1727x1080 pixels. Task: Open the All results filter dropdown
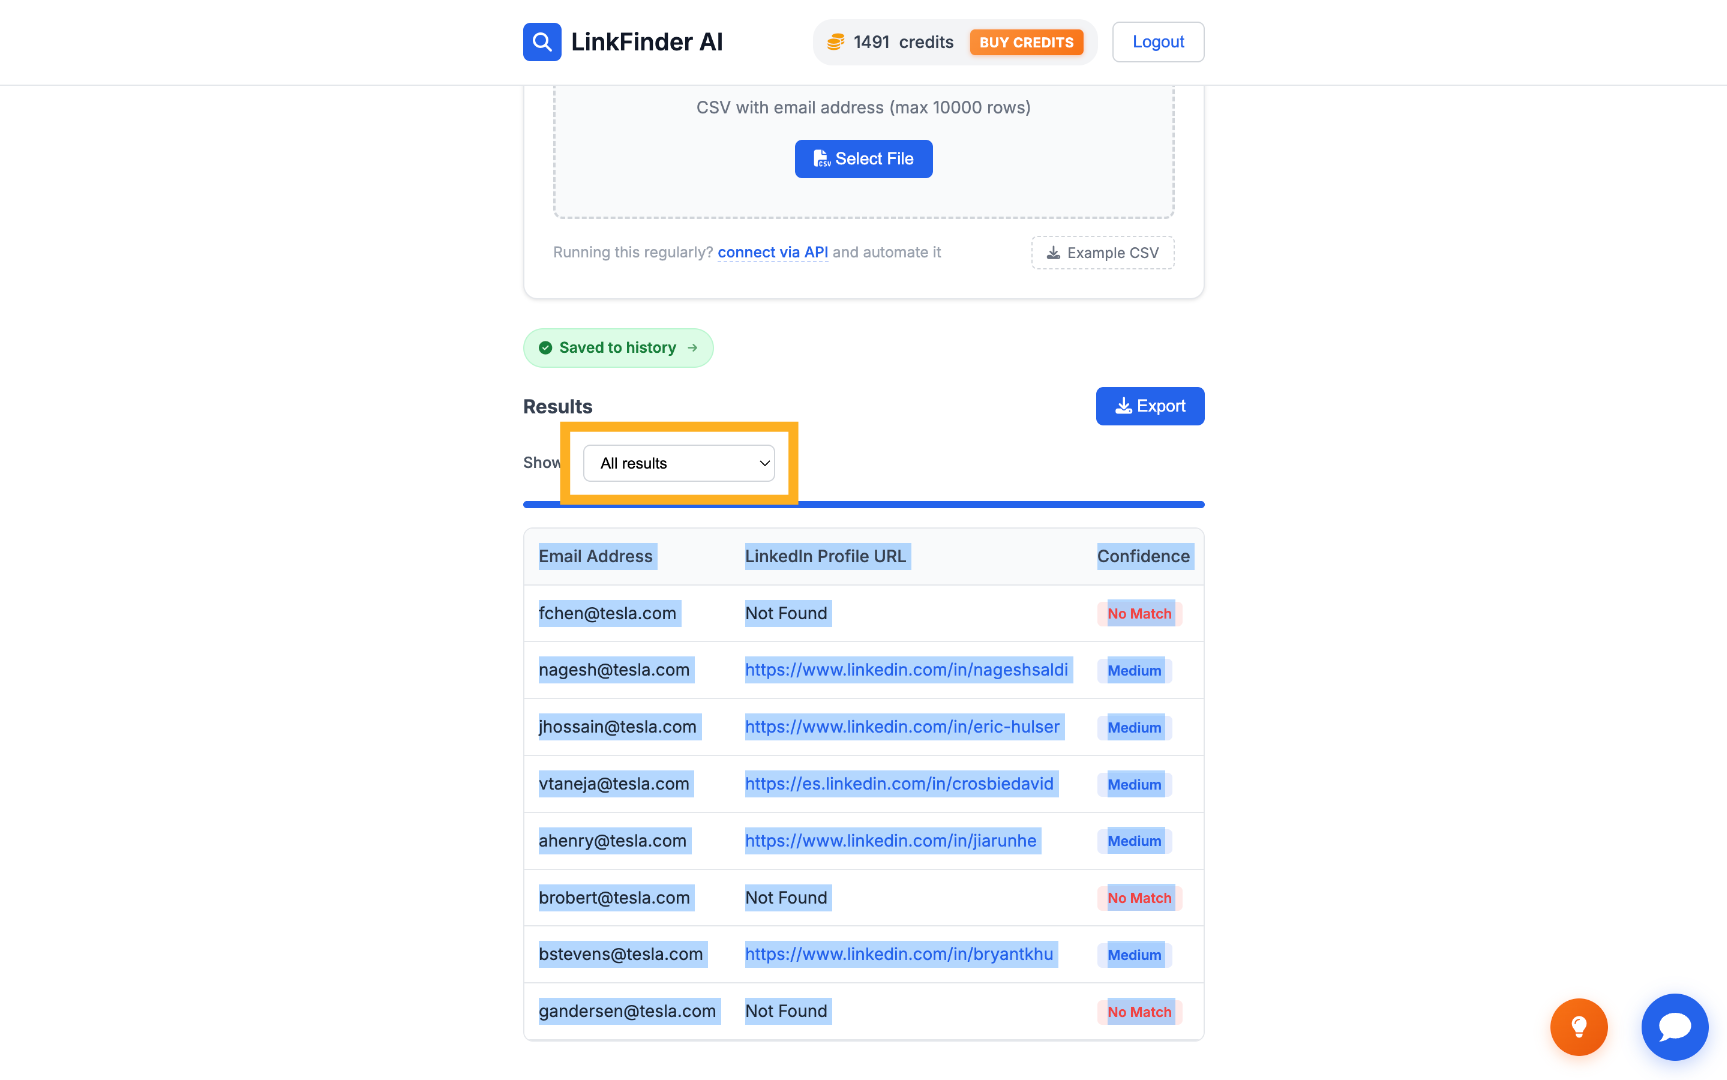pos(679,463)
